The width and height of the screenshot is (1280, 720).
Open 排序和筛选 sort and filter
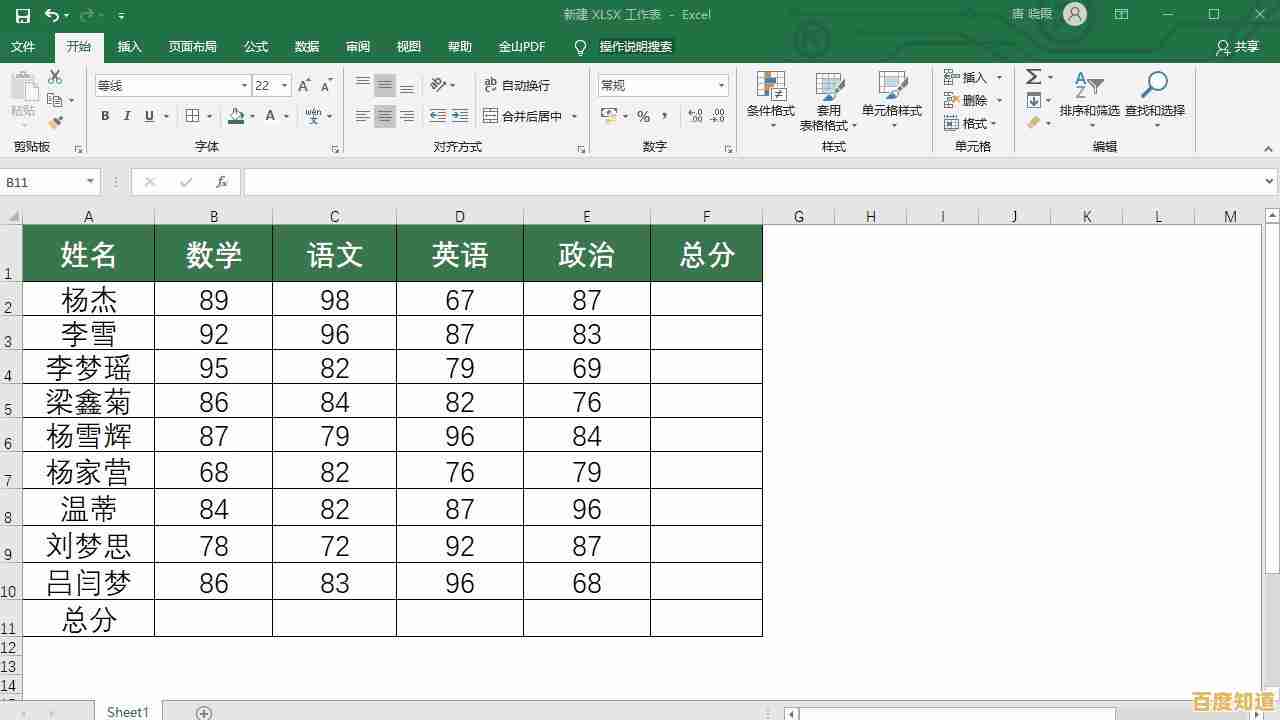click(x=1090, y=95)
